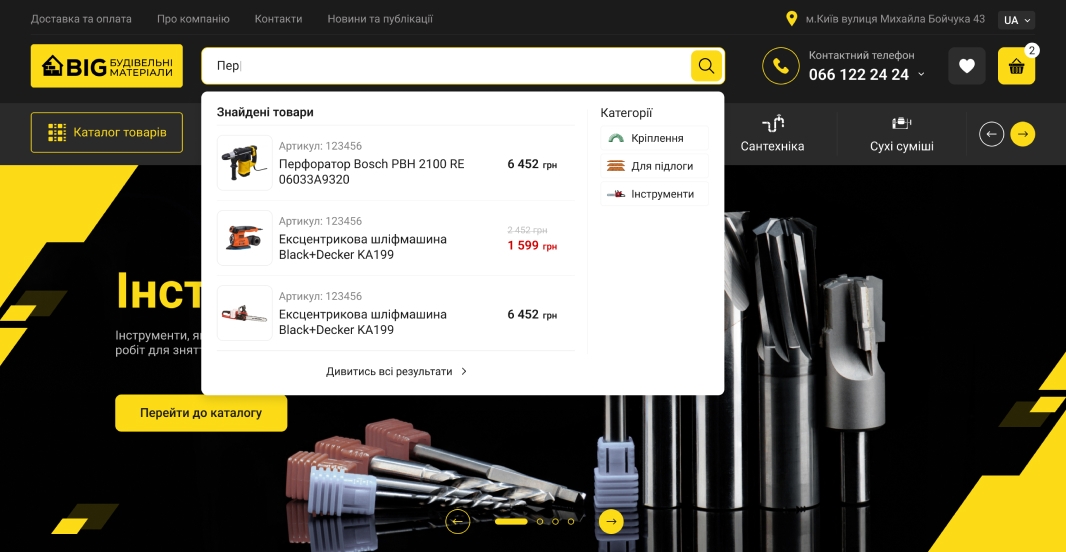Advance to next banner slide
Viewport: 1066px width, 552px height.
pyautogui.click(x=610, y=521)
